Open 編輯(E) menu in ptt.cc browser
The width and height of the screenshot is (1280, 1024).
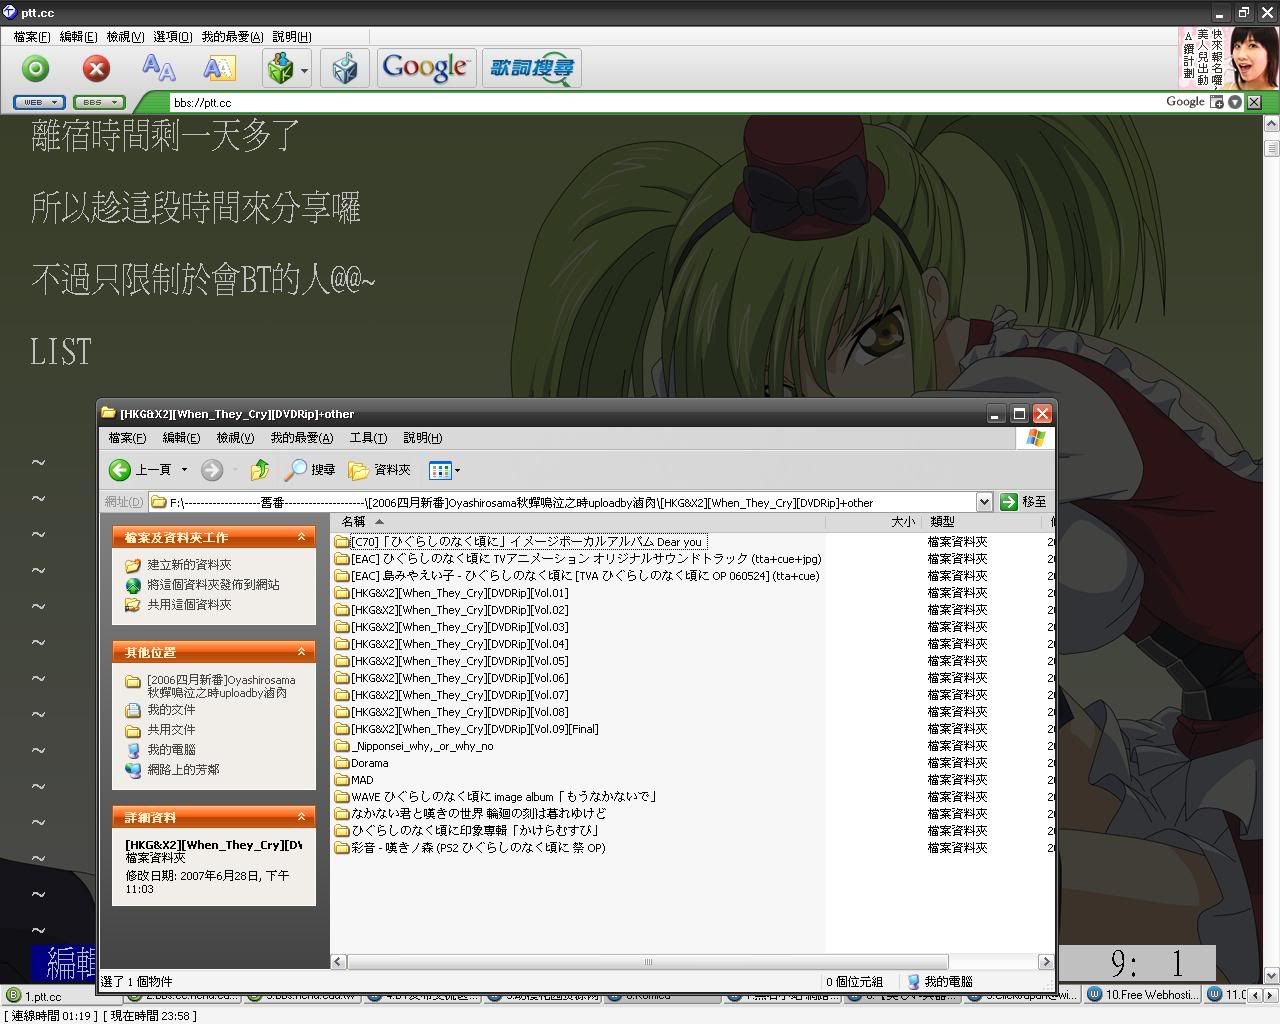79,36
